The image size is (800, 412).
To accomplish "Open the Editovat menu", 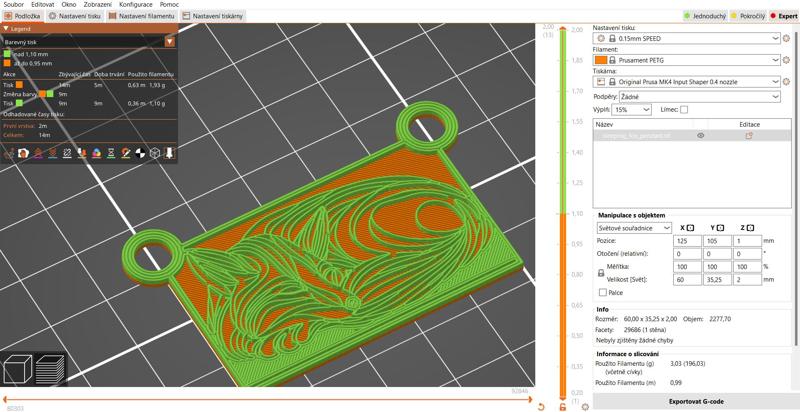I will [43, 4].
